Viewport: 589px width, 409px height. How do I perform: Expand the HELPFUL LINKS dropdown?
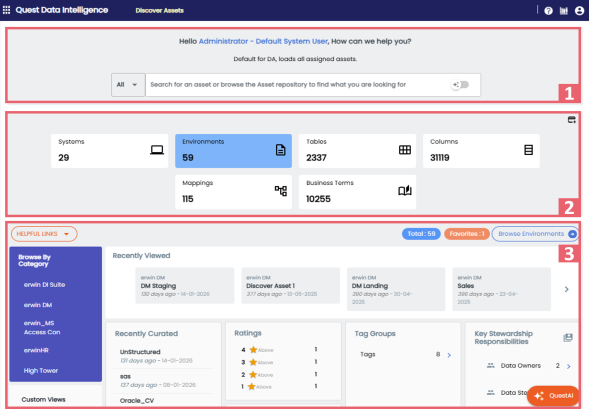coord(44,234)
